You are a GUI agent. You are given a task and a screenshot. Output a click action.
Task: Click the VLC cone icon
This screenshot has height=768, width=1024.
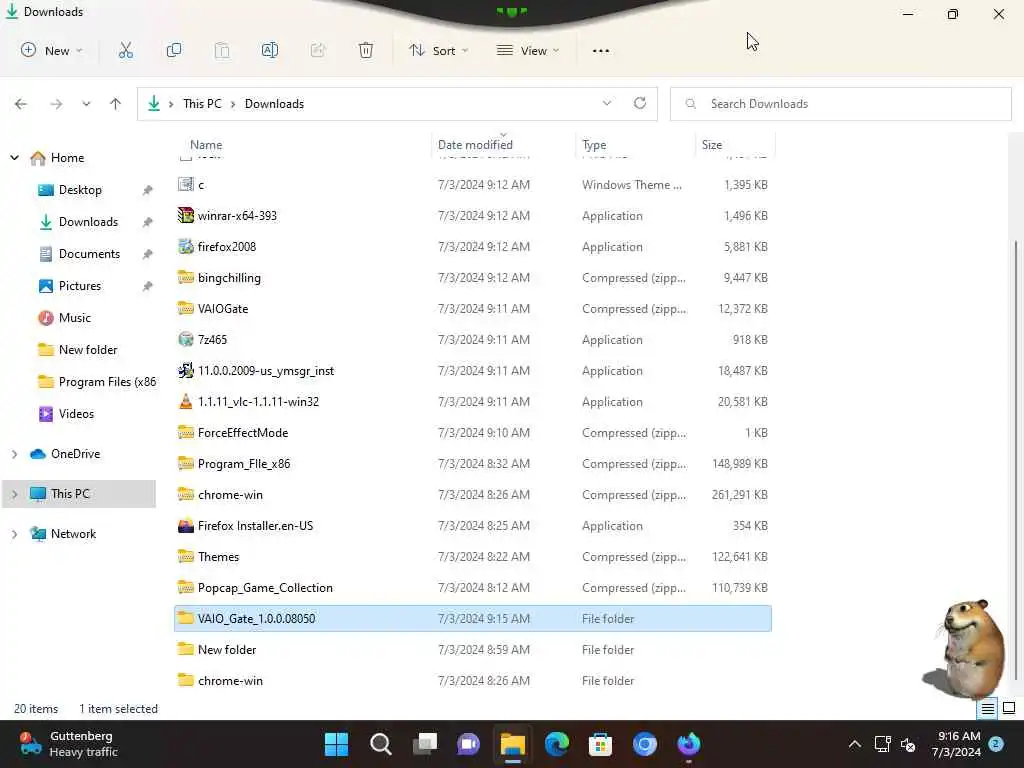pos(185,402)
